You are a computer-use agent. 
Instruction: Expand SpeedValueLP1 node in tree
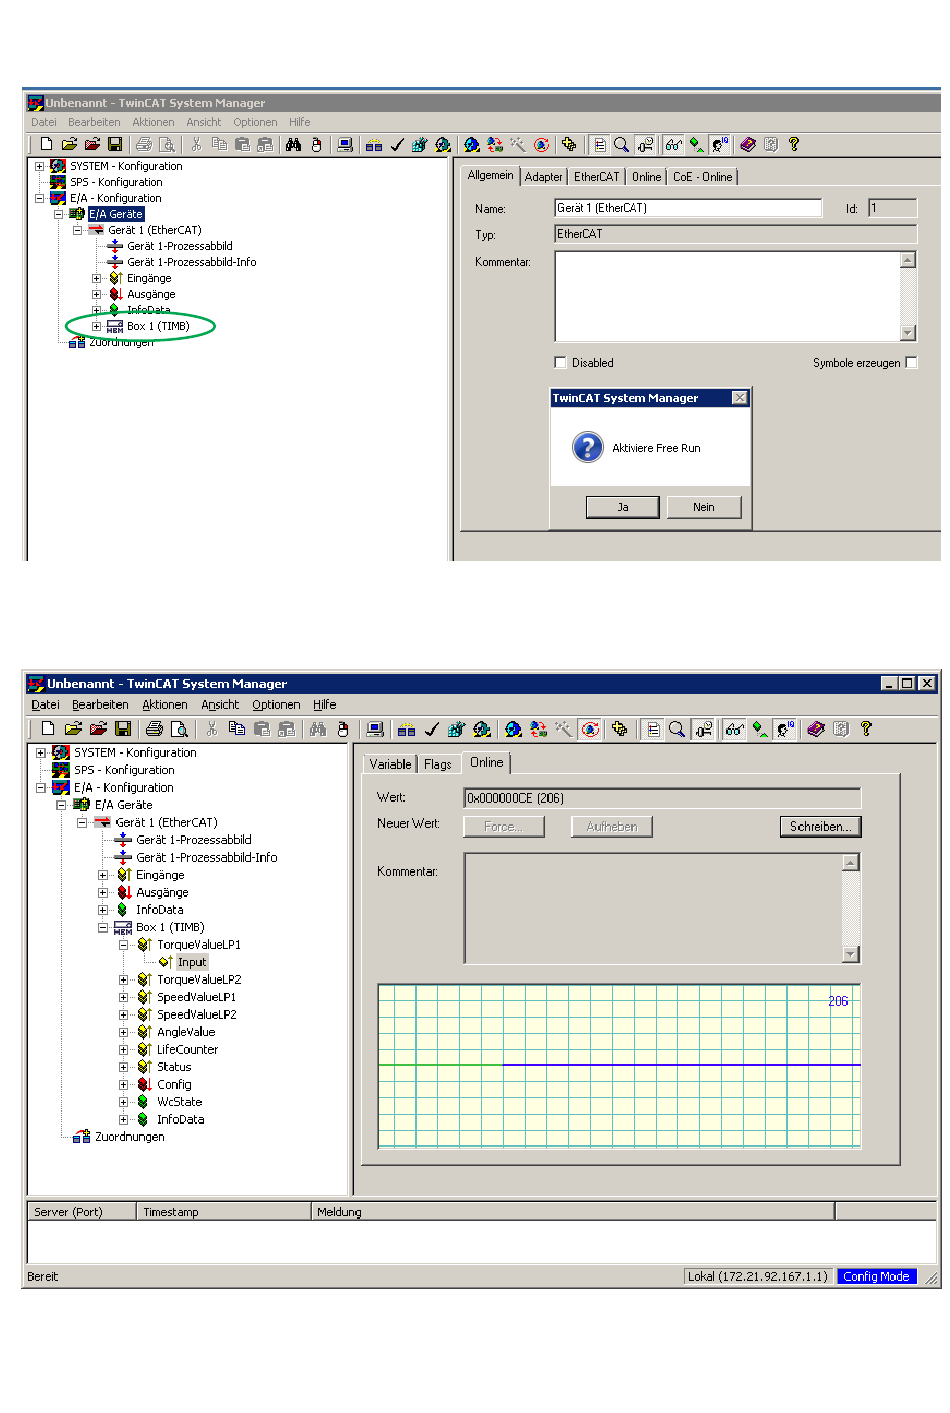[124, 997]
